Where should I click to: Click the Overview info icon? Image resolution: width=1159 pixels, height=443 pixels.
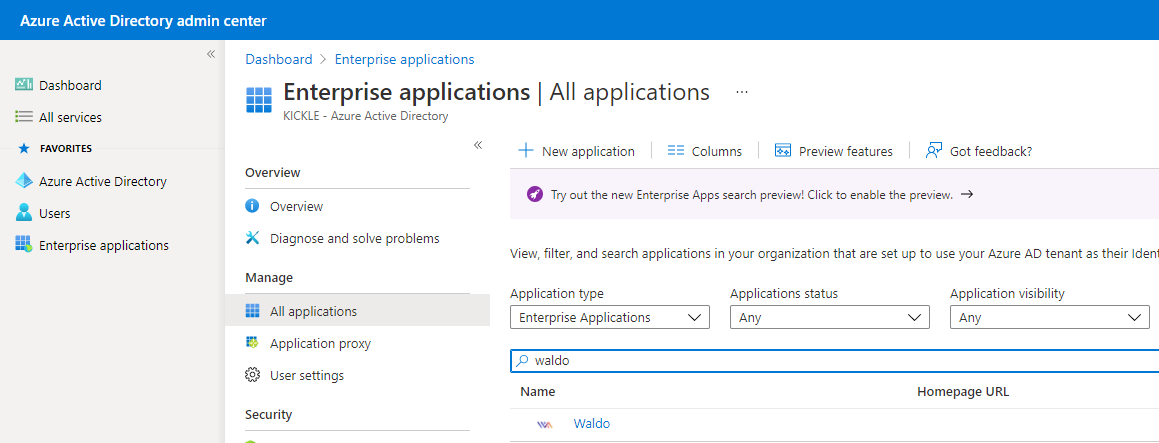tap(252, 206)
